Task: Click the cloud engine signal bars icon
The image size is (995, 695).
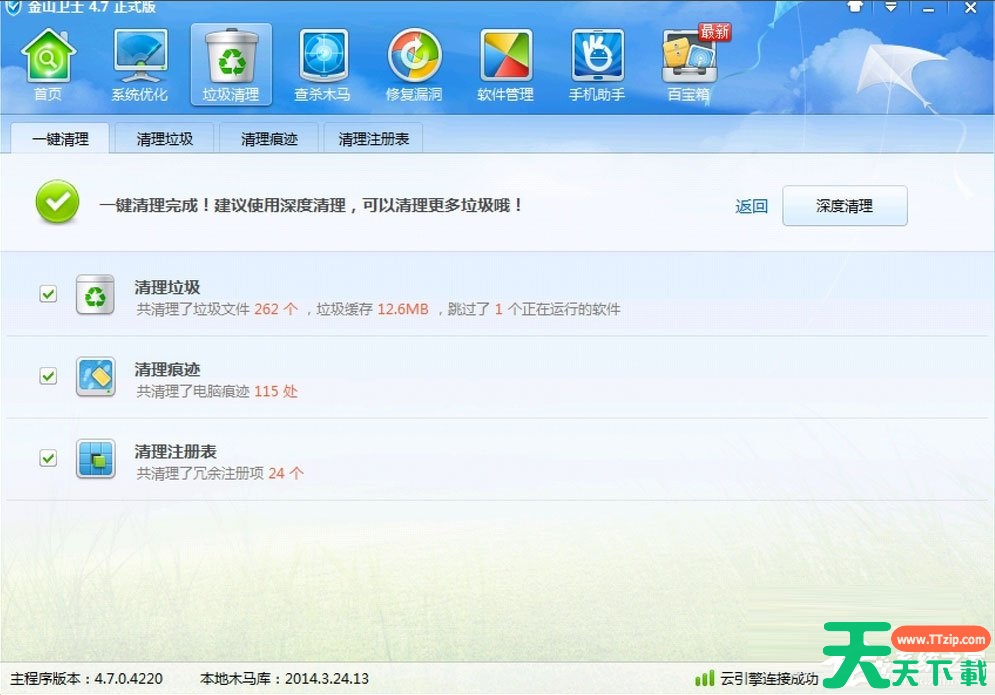Action: click(x=704, y=678)
